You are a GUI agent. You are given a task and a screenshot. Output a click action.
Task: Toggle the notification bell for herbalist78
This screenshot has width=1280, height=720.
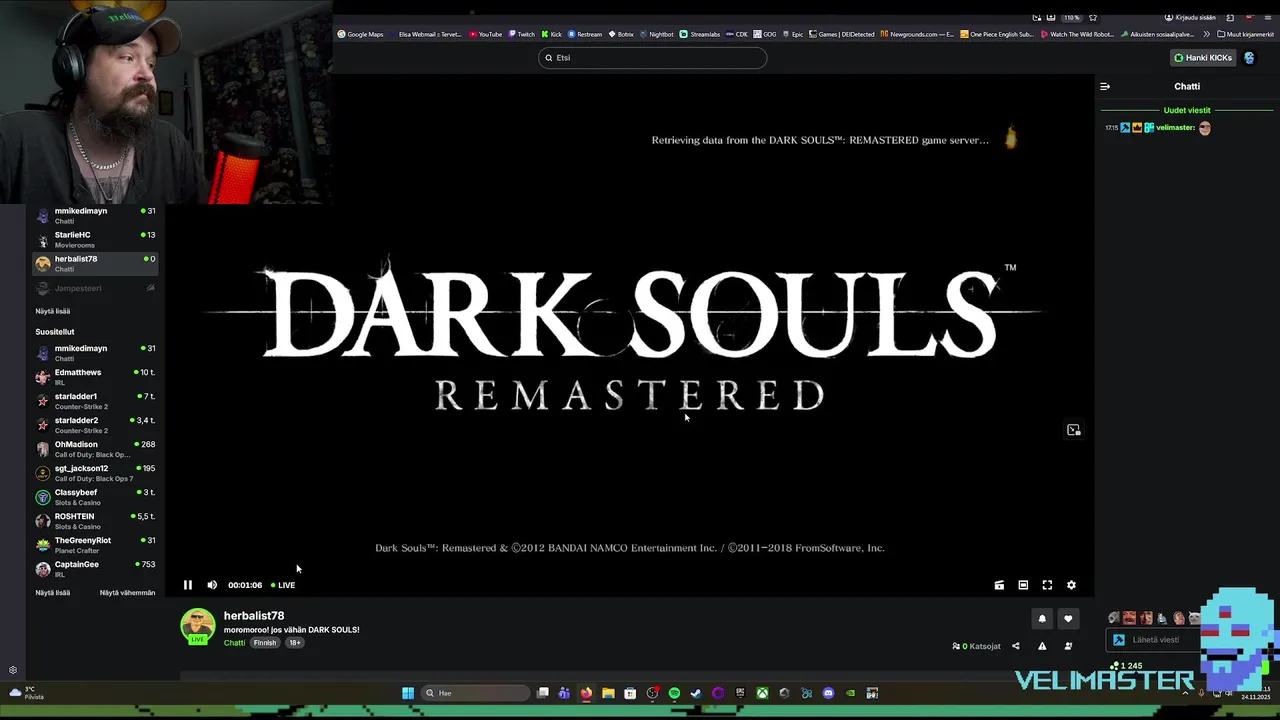click(1042, 619)
